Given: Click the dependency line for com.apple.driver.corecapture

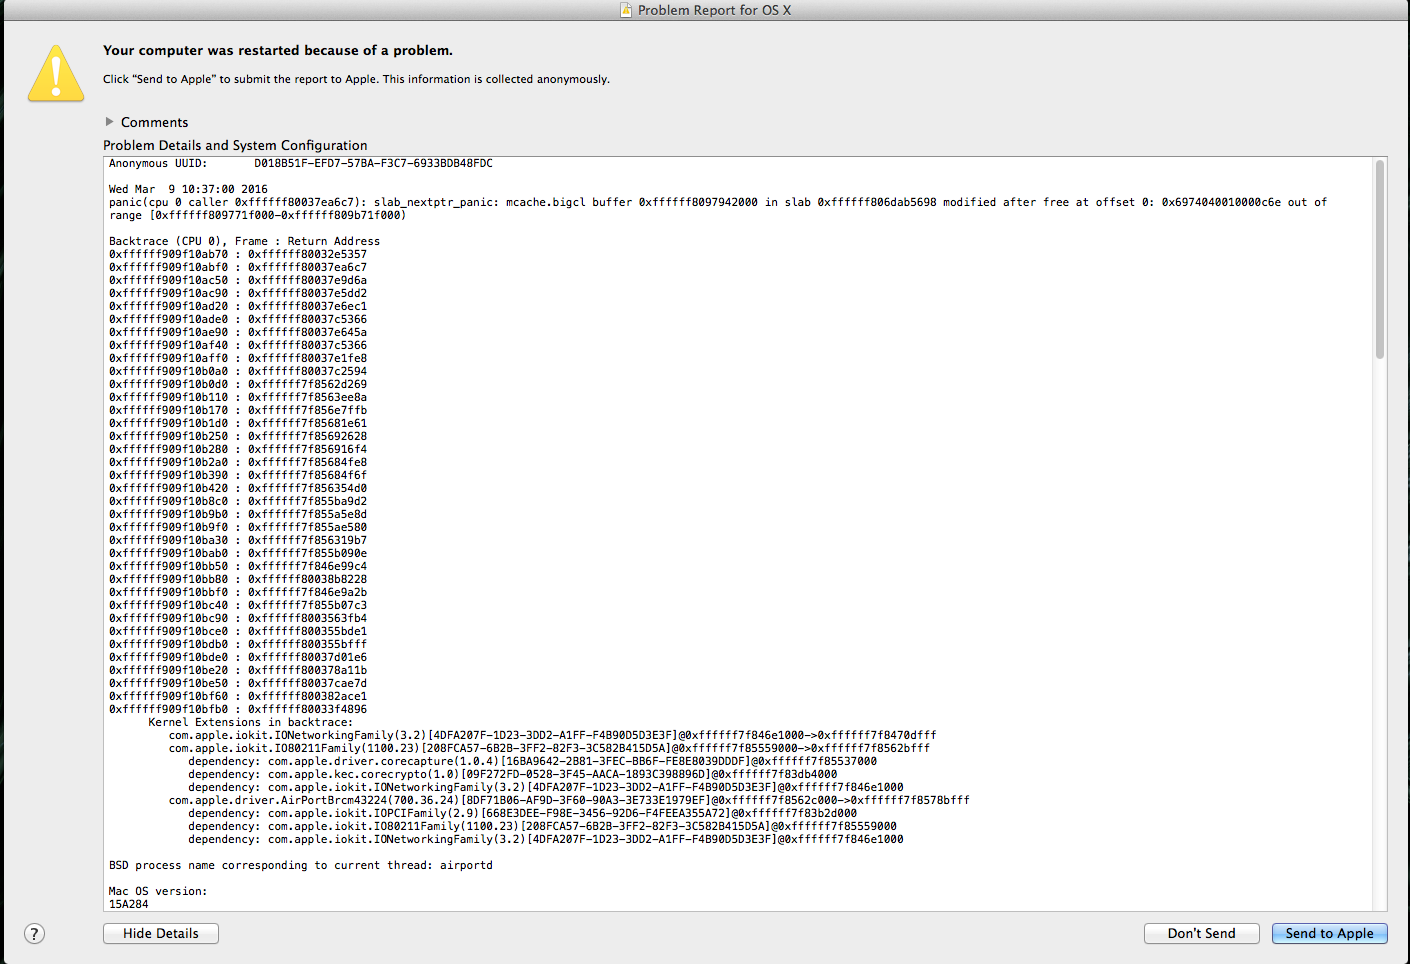Looking at the screenshot, I should click(532, 761).
